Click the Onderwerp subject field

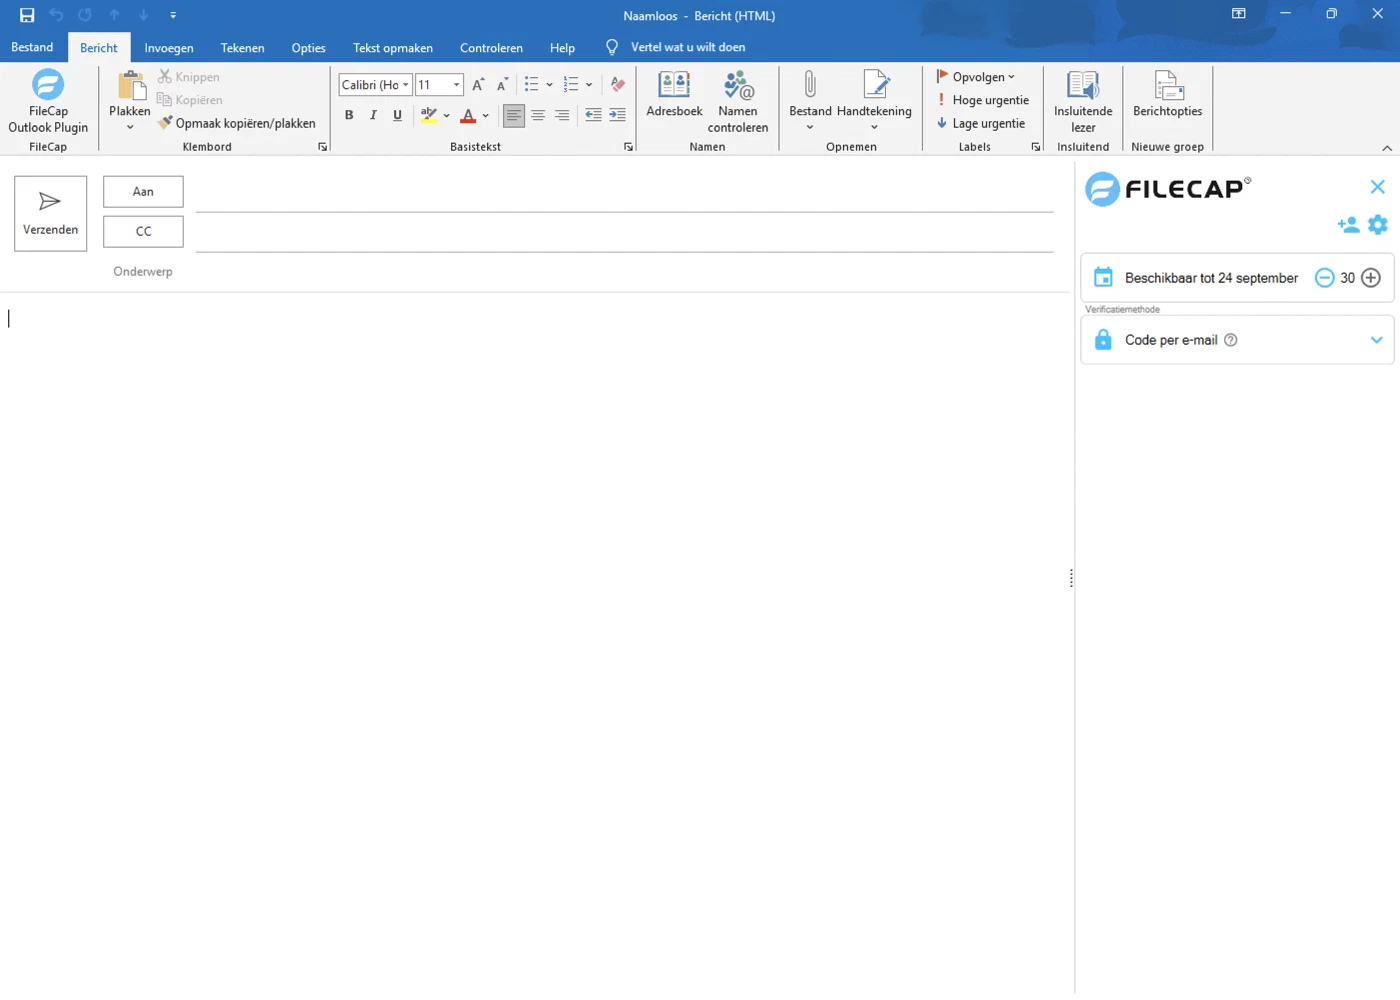(x=624, y=271)
